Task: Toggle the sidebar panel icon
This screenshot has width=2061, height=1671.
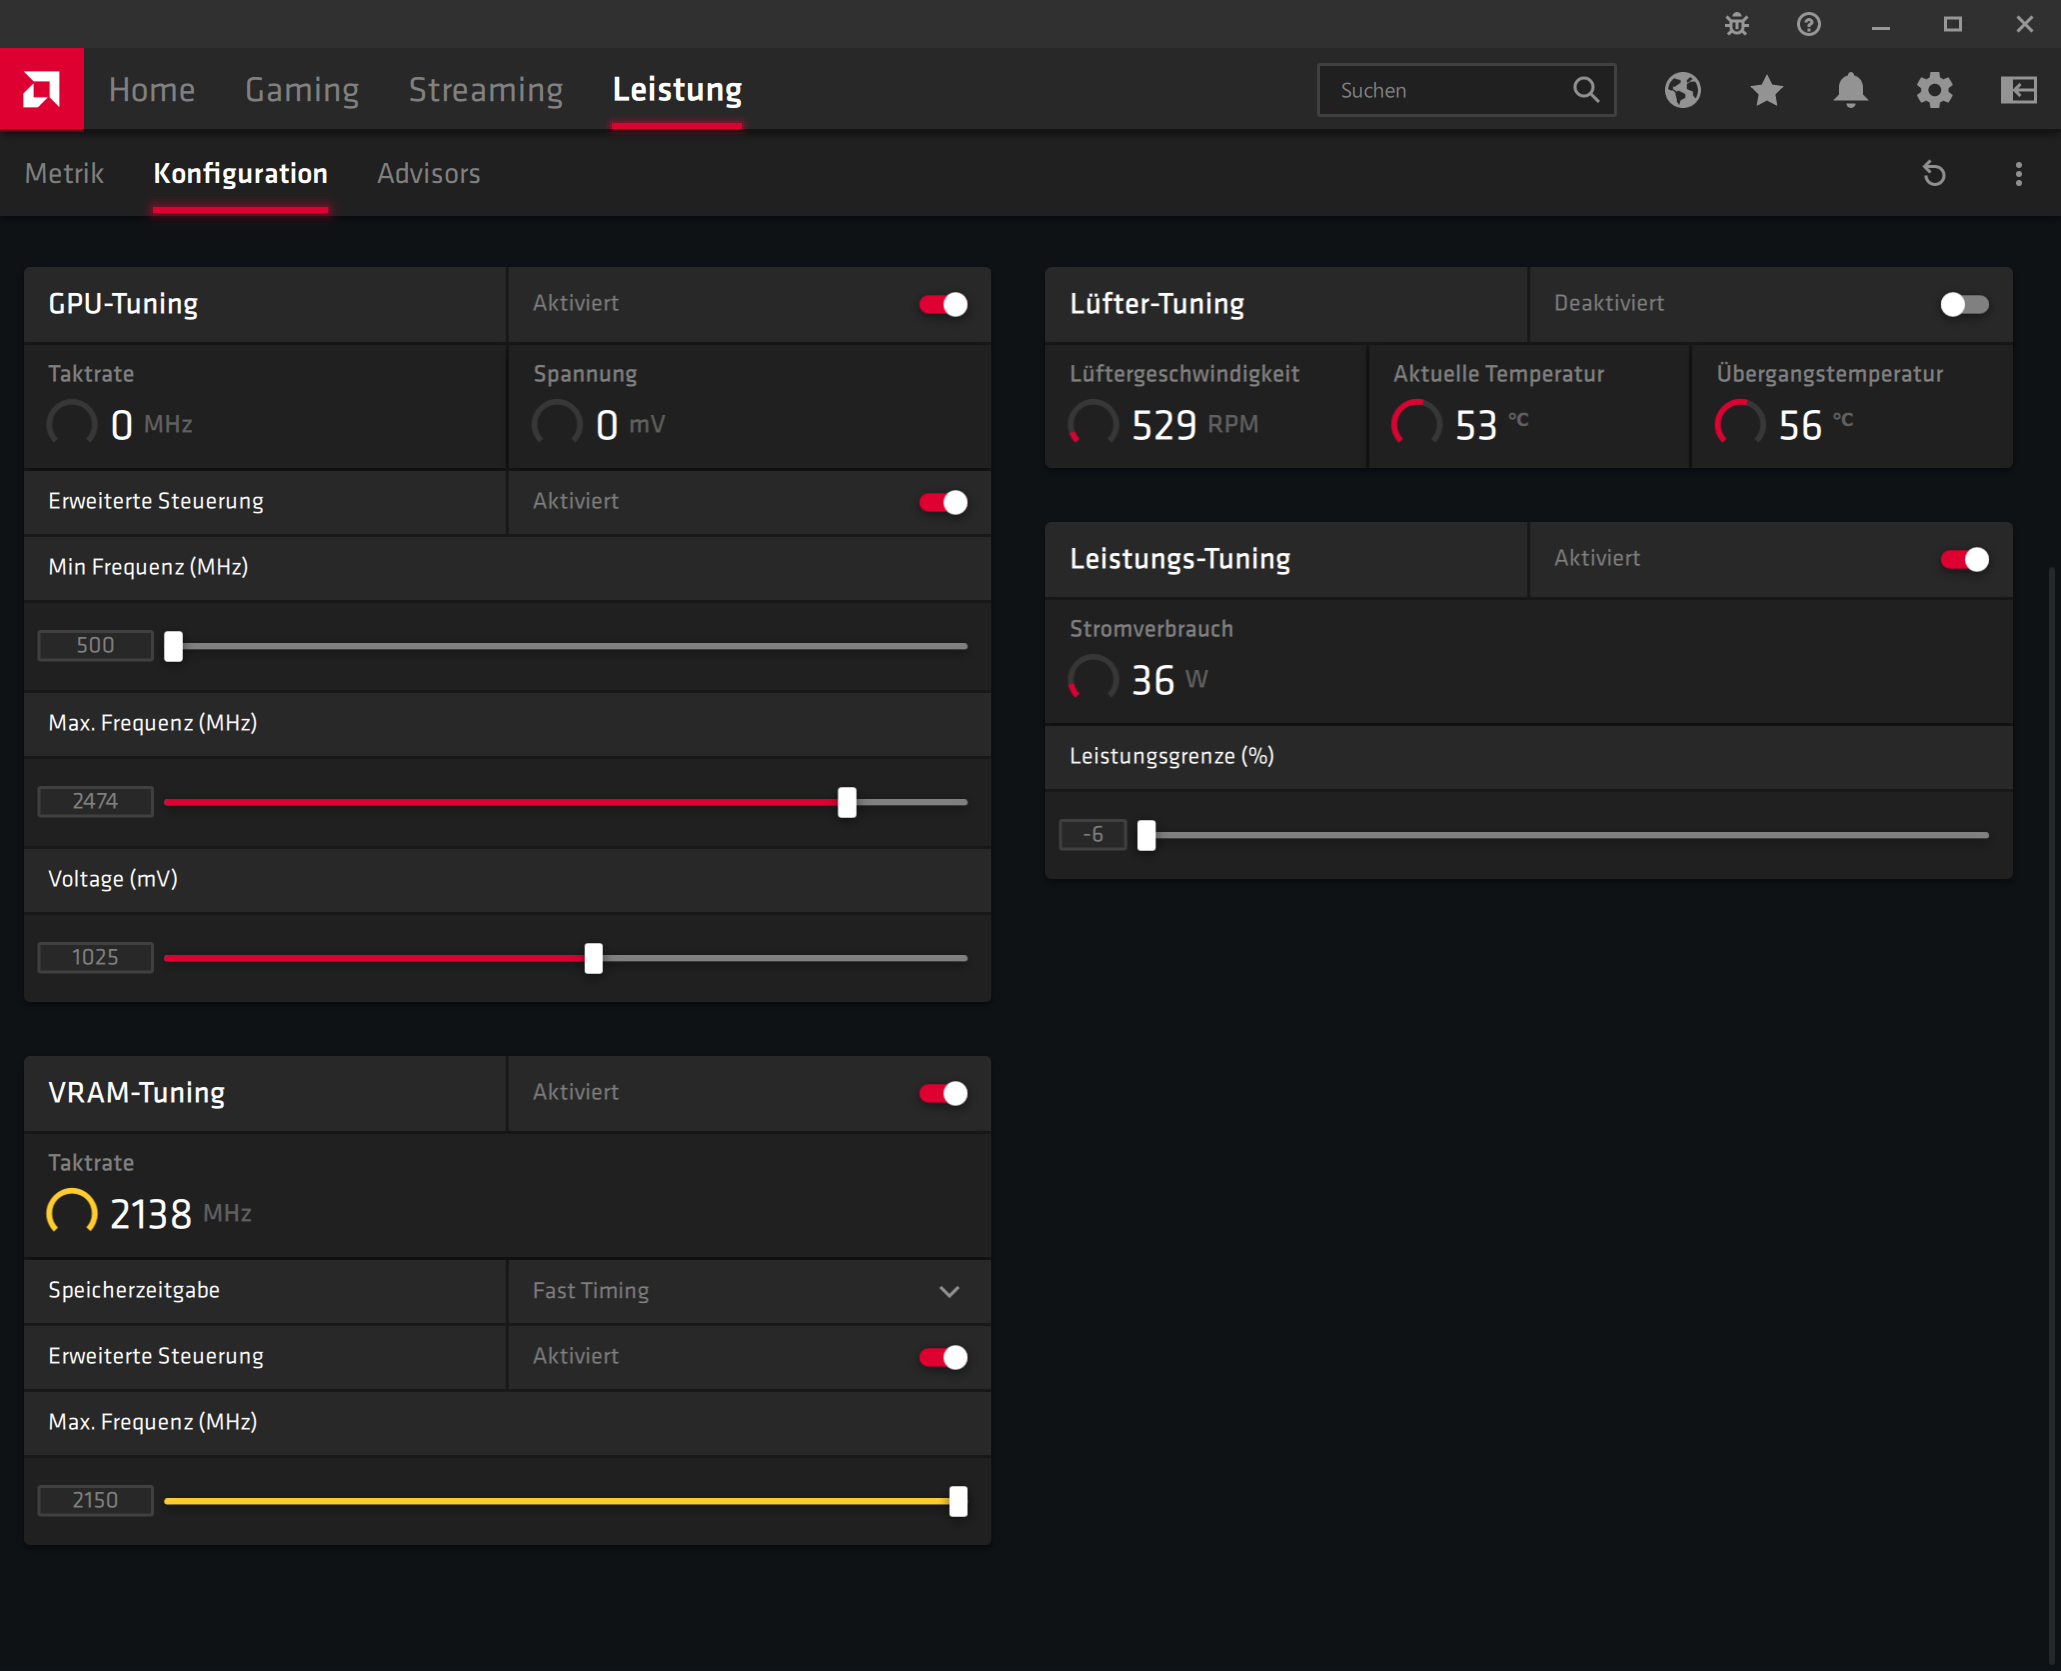Action: [x=2018, y=90]
